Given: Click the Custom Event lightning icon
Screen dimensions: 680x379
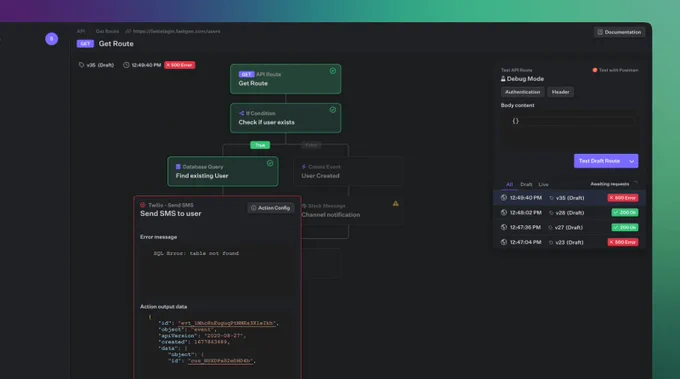Looking at the screenshot, I should (x=304, y=167).
